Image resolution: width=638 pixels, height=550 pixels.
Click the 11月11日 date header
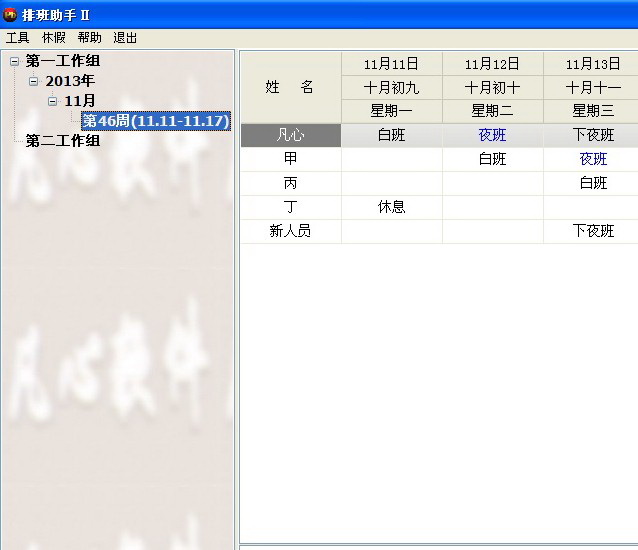(391, 64)
